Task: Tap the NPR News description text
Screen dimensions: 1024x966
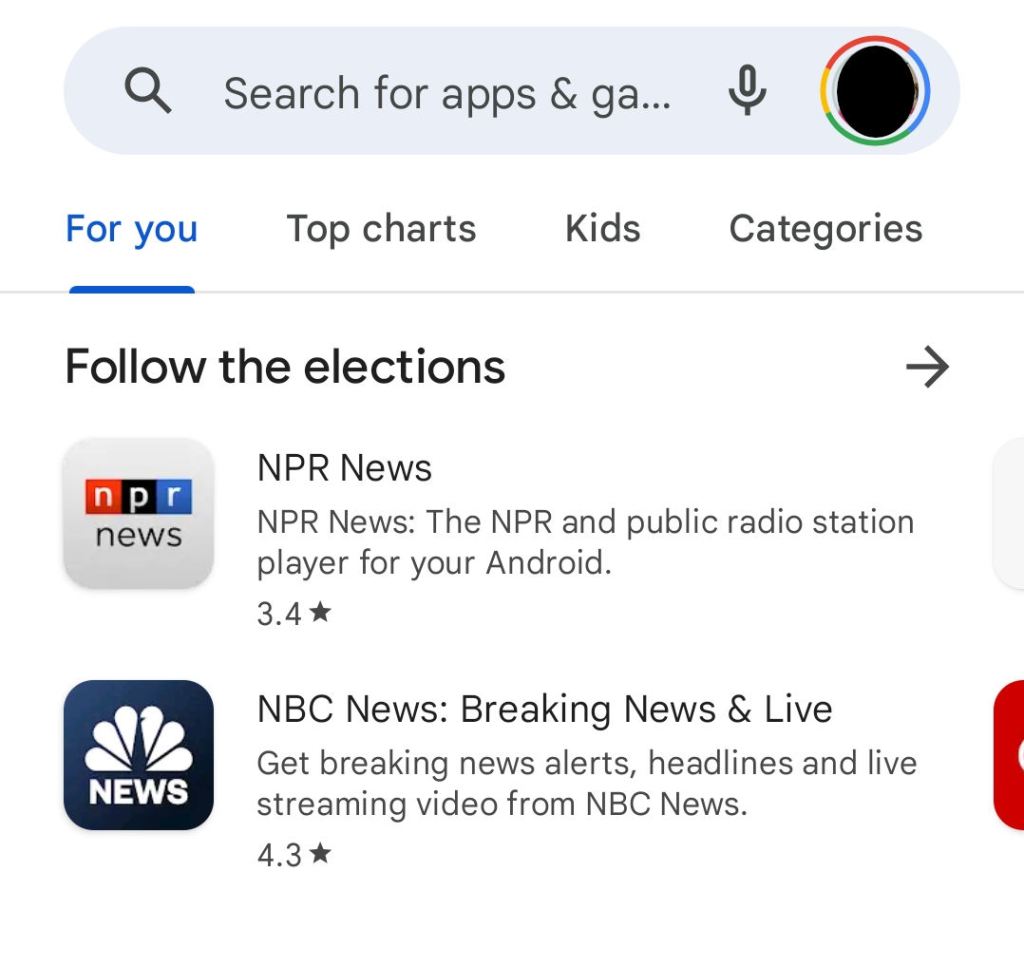Action: click(x=585, y=542)
